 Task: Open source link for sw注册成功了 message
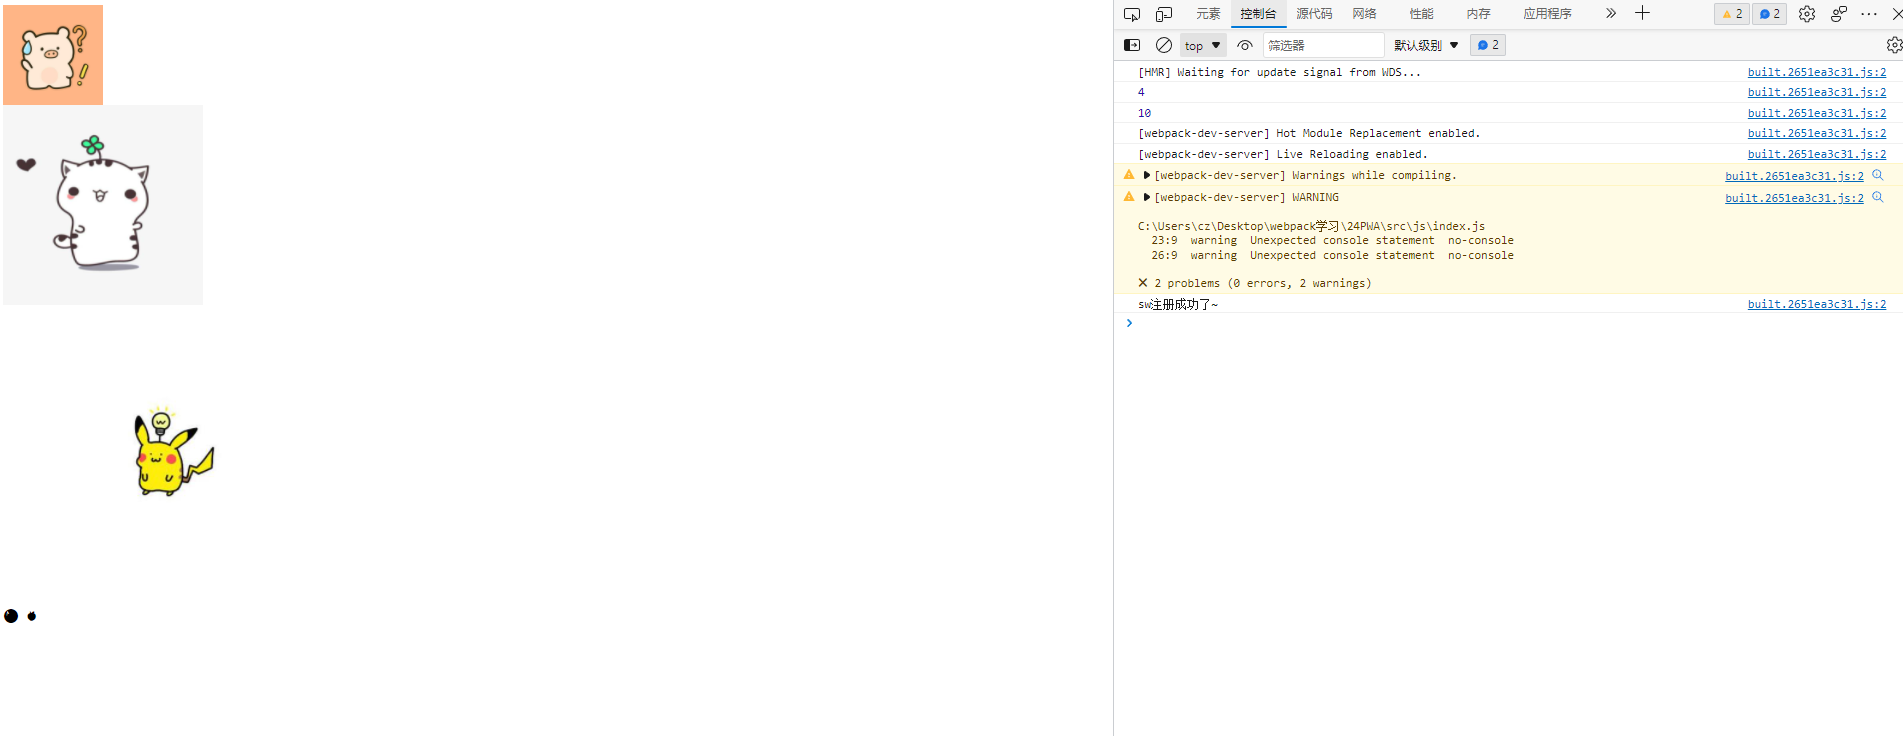point(1817,304)
